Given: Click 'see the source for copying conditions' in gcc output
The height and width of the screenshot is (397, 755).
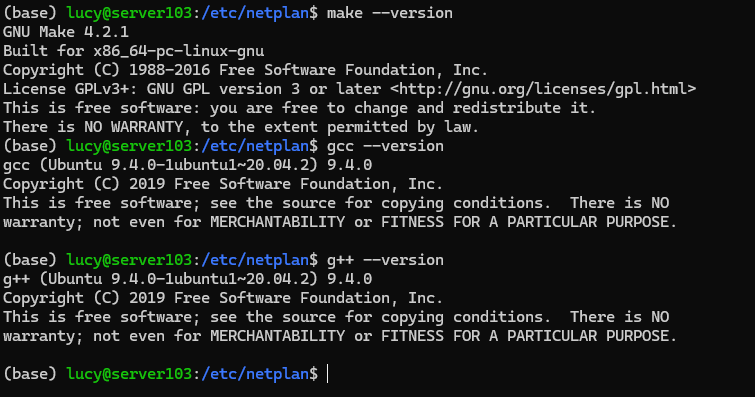Looking at the screenshot, I should click(x=380, y=203).
